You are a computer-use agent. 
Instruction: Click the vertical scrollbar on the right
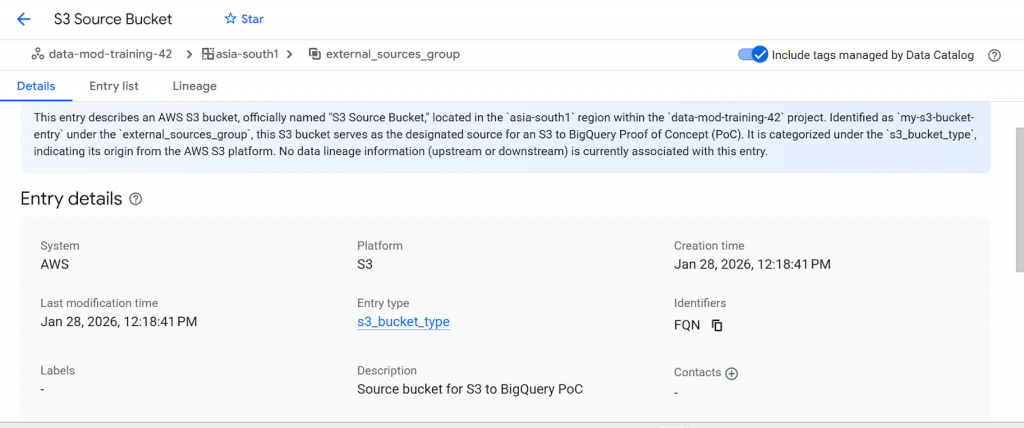pos(1018,200)
